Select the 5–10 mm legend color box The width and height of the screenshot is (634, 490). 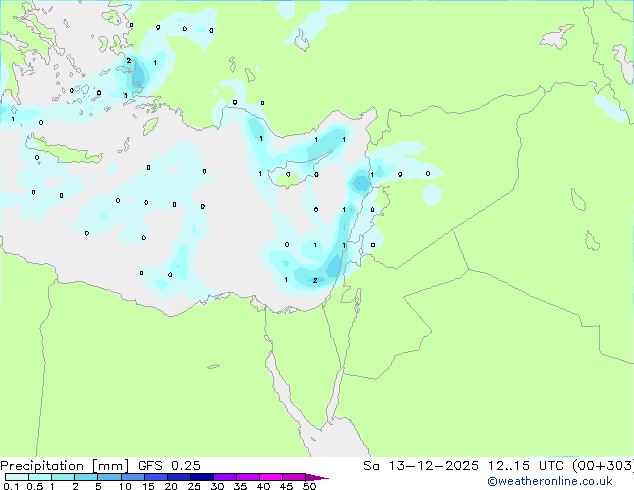(x=109, y=477)
